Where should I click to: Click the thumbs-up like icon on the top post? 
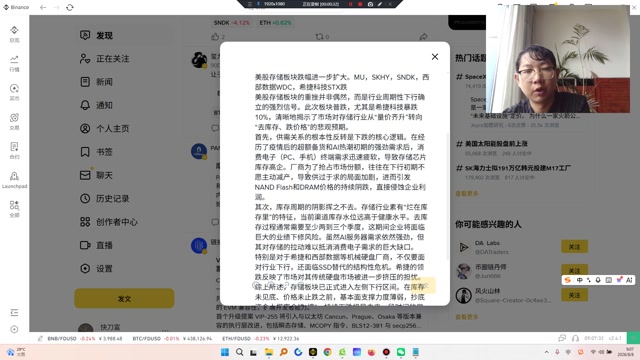tap(215, 37)
